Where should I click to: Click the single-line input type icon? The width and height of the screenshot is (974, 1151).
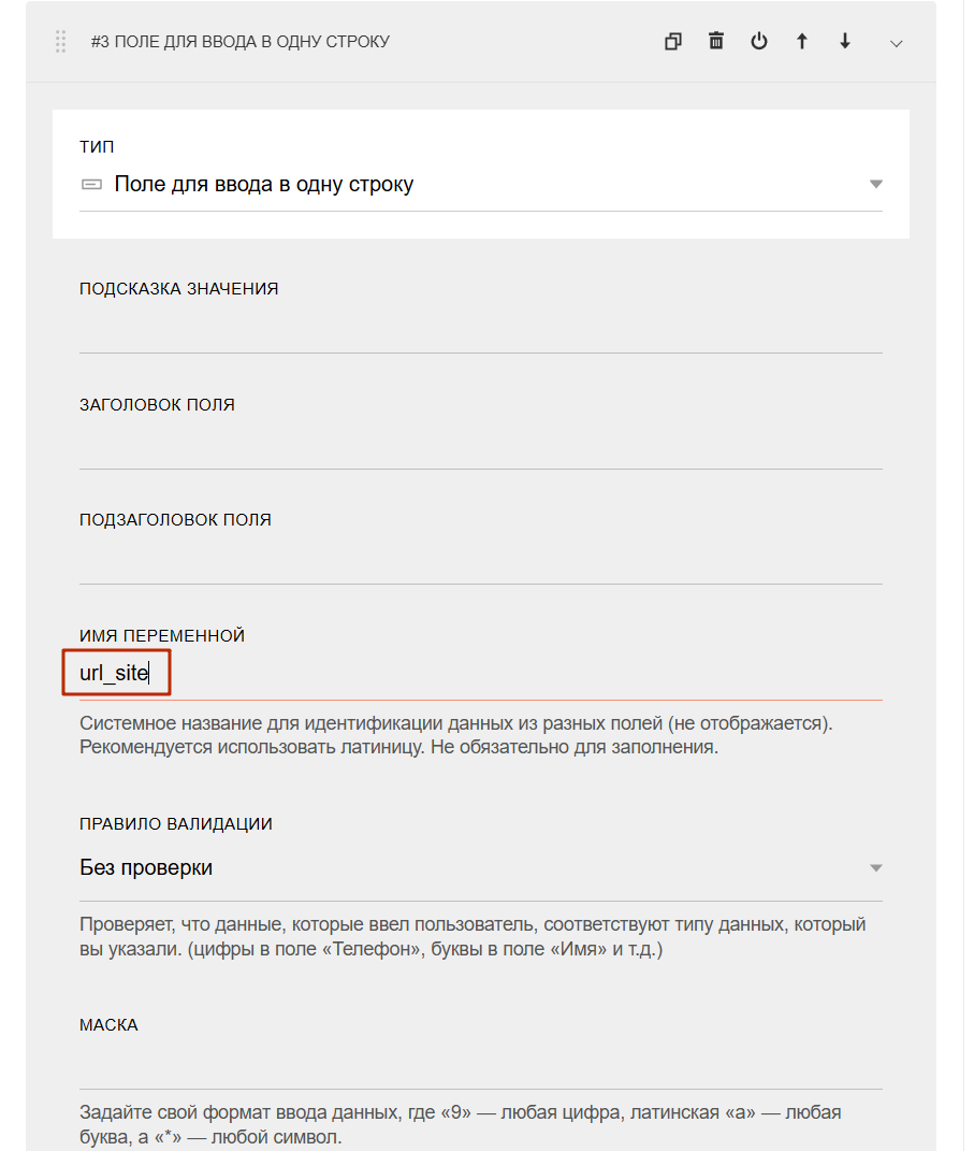click(x=92, y=184)
